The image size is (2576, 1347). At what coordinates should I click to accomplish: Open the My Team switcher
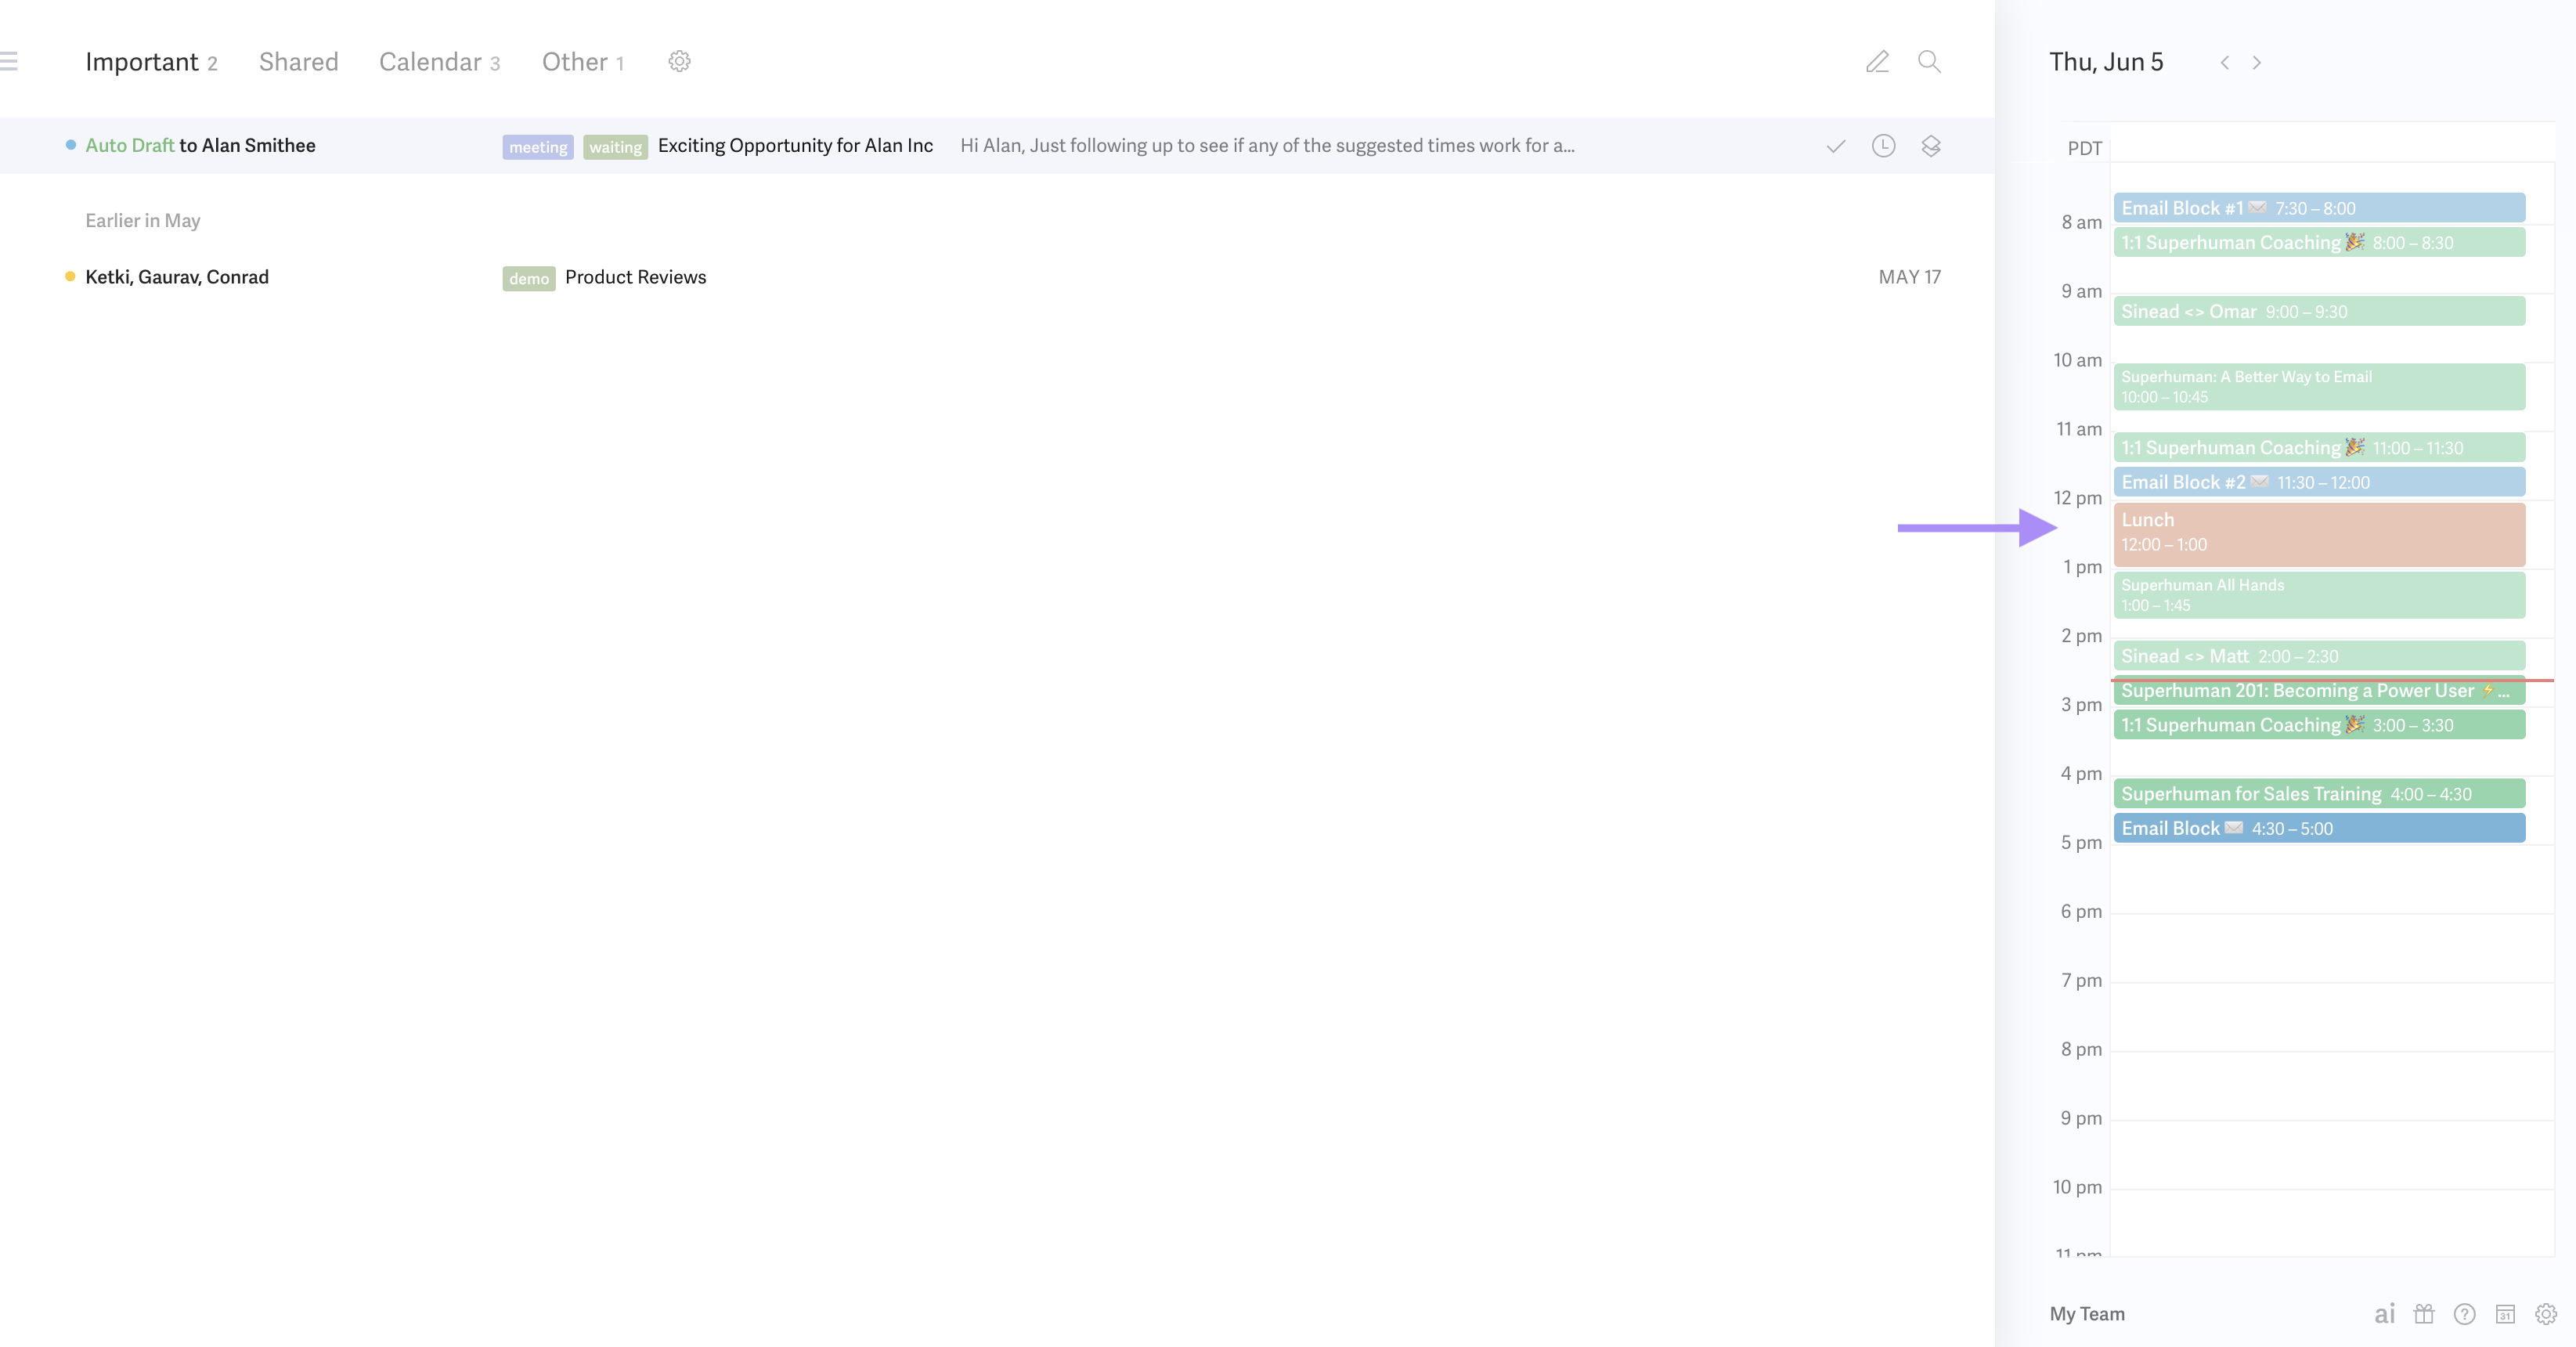coord(2087,1314)
